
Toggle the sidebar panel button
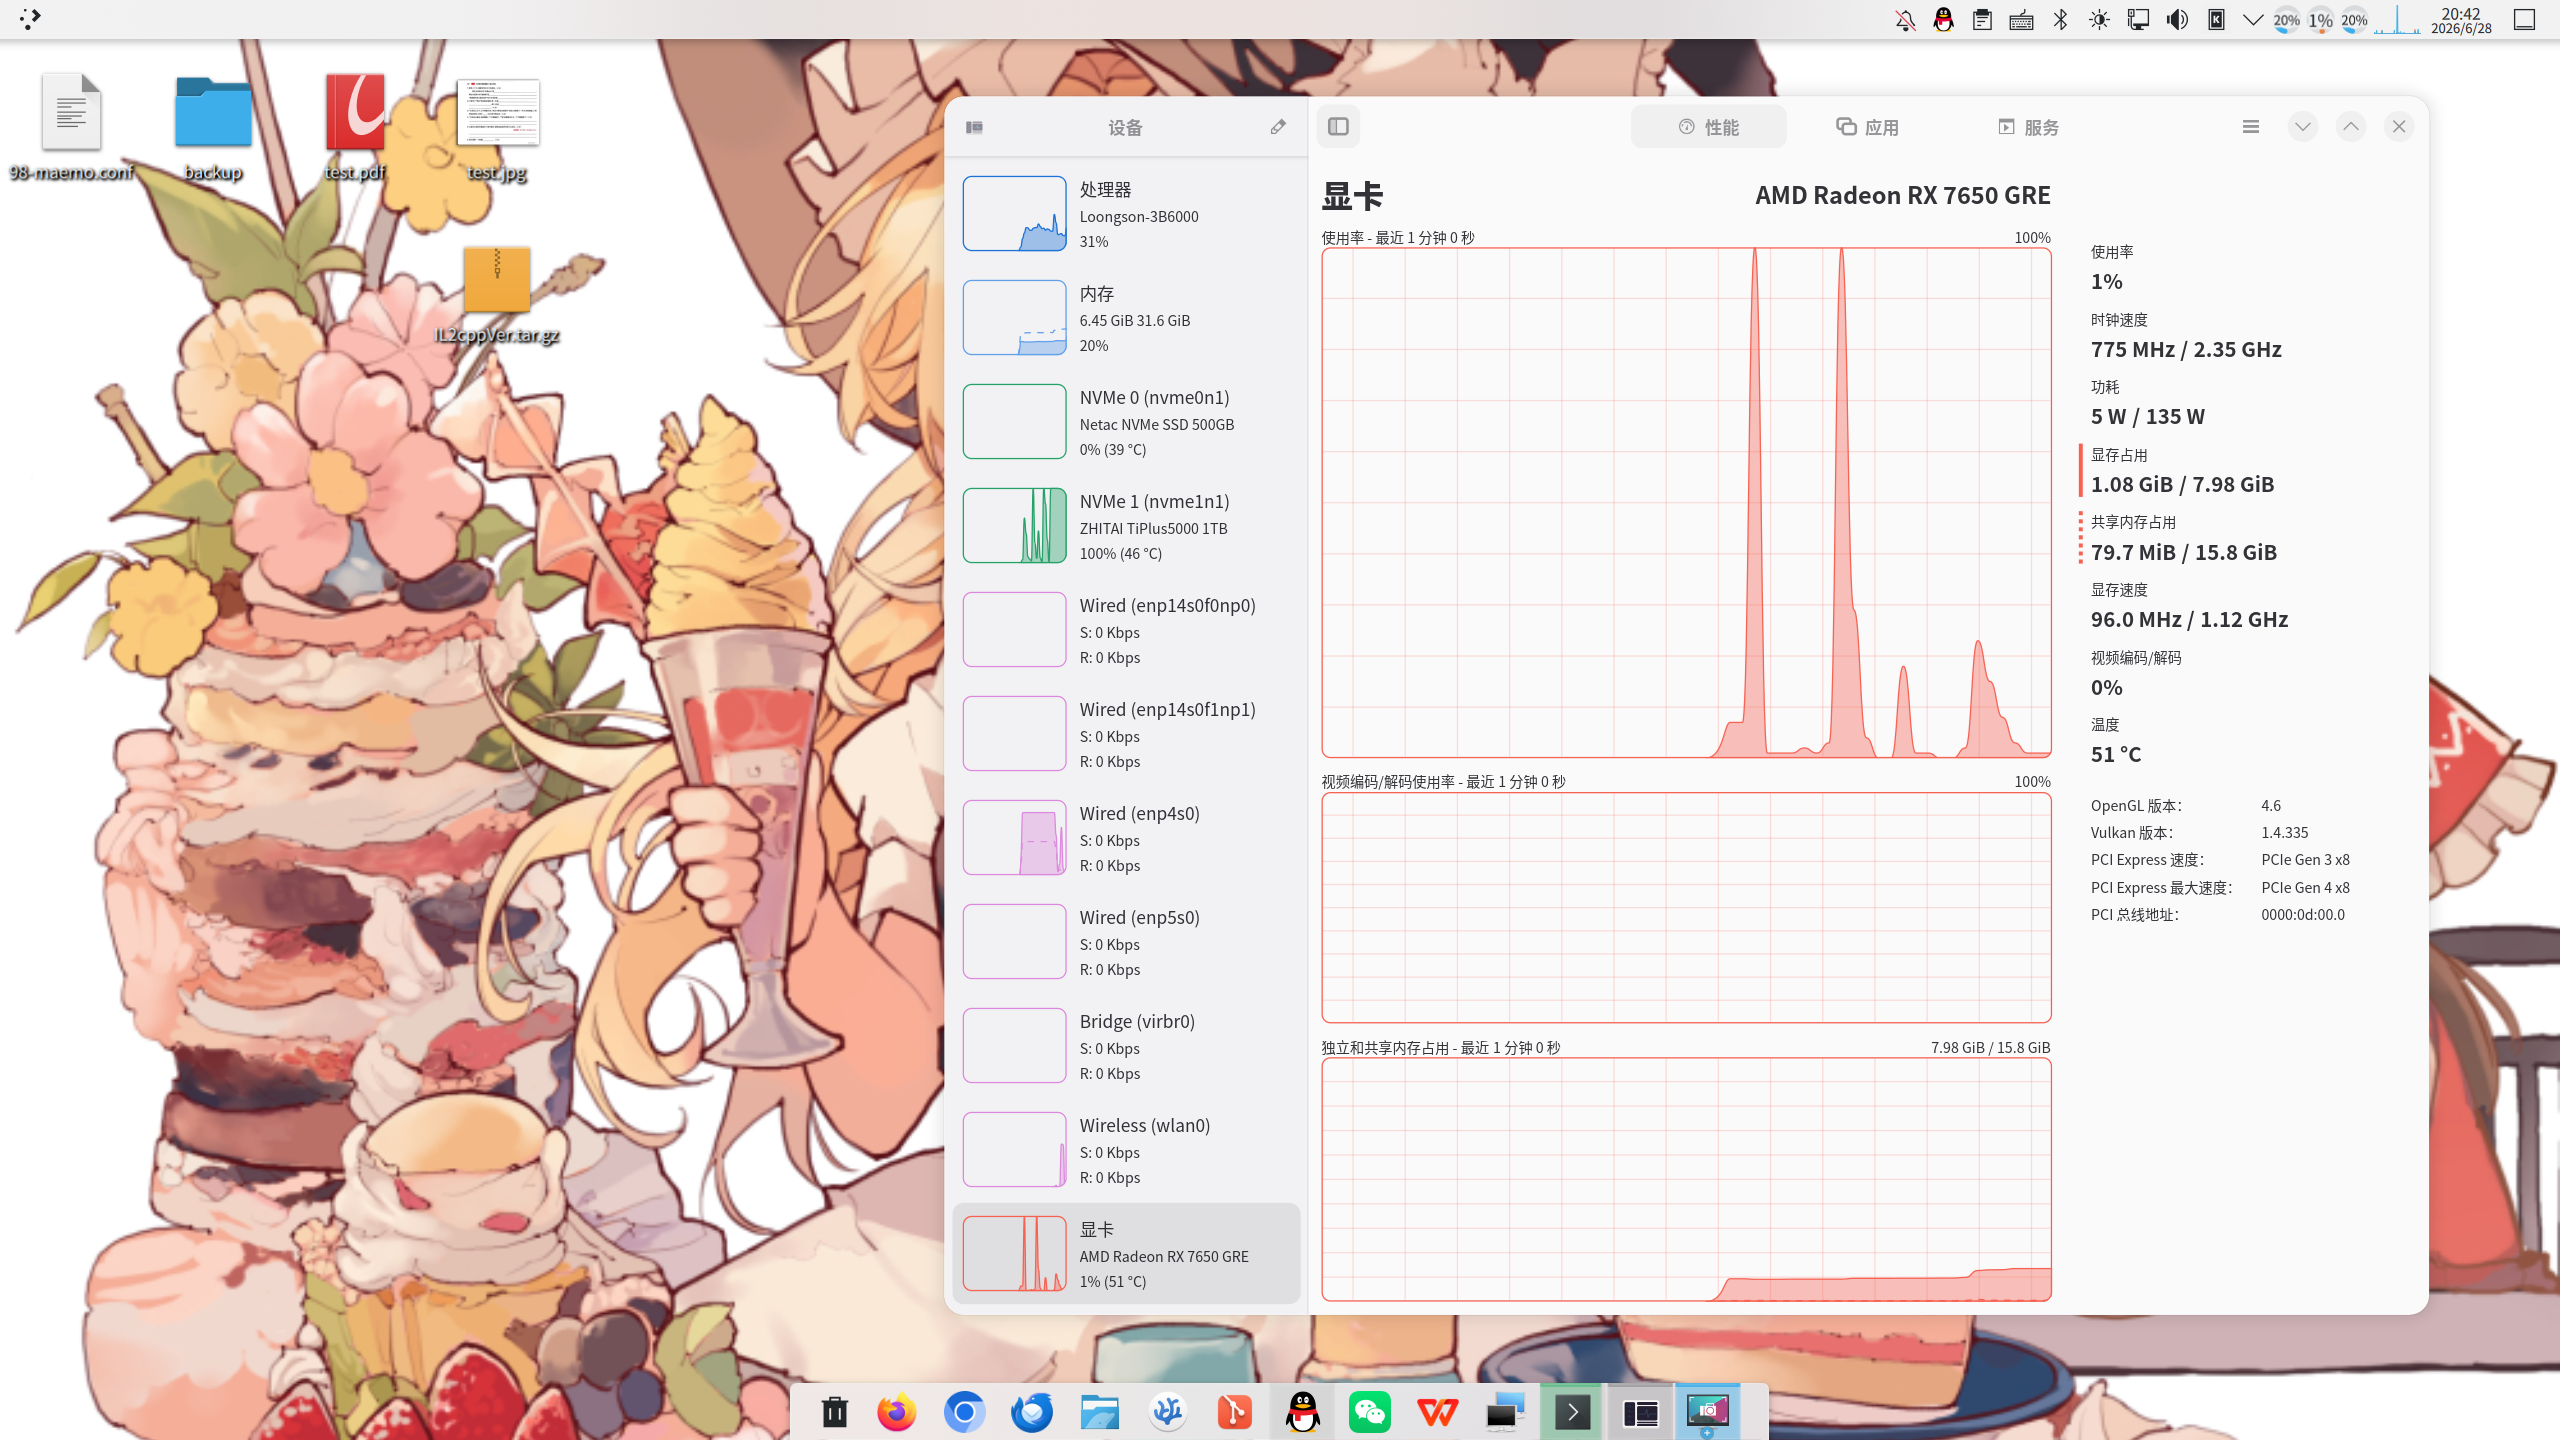(1338, 127)
